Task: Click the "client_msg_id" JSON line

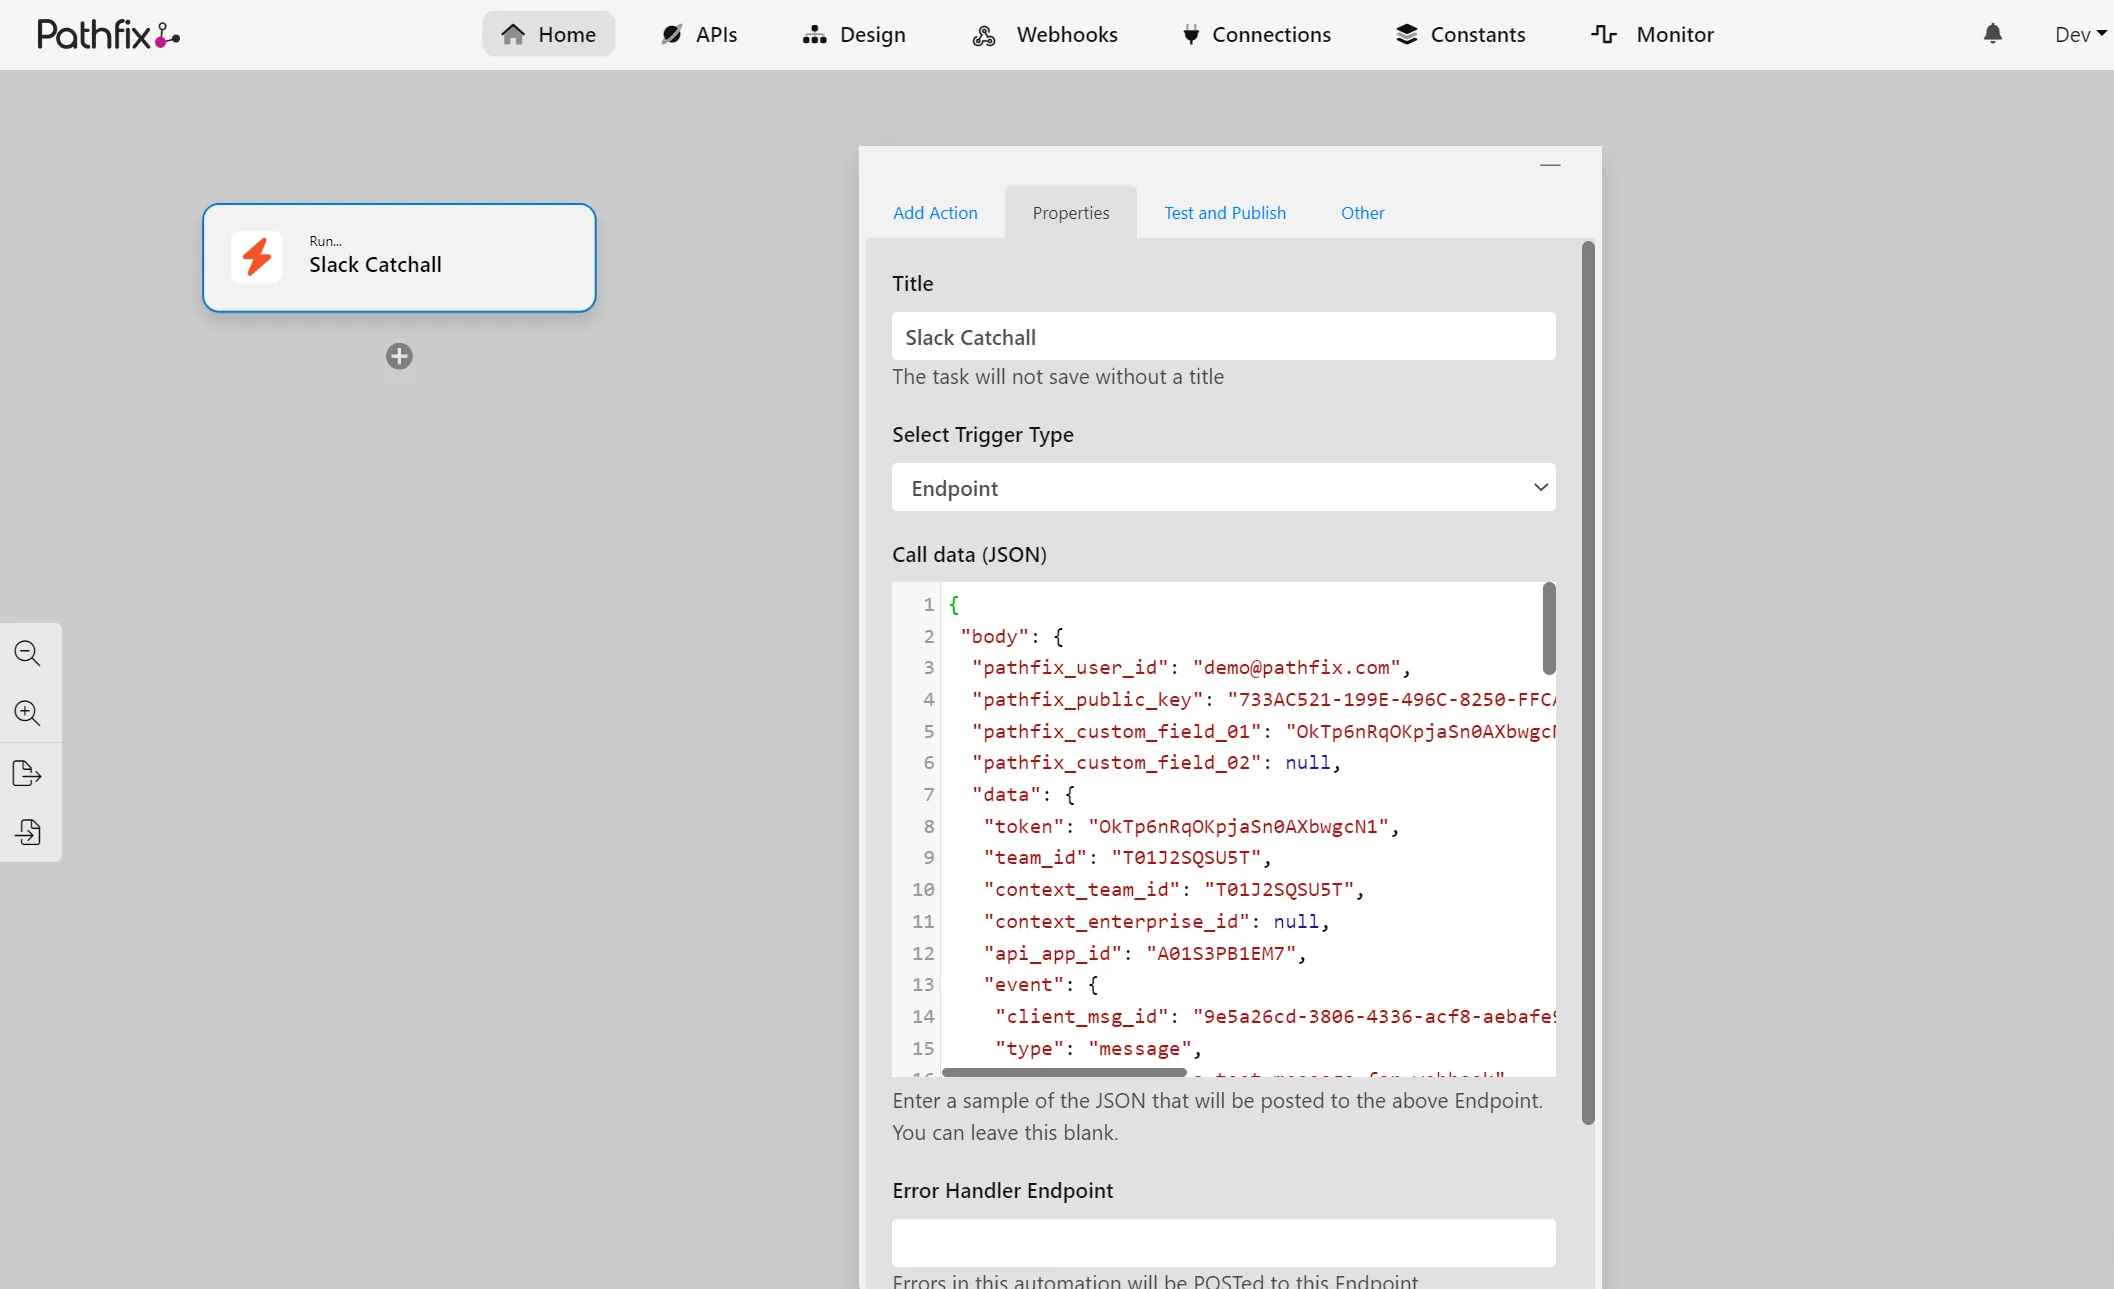Action: [x=1275, y=1016]
